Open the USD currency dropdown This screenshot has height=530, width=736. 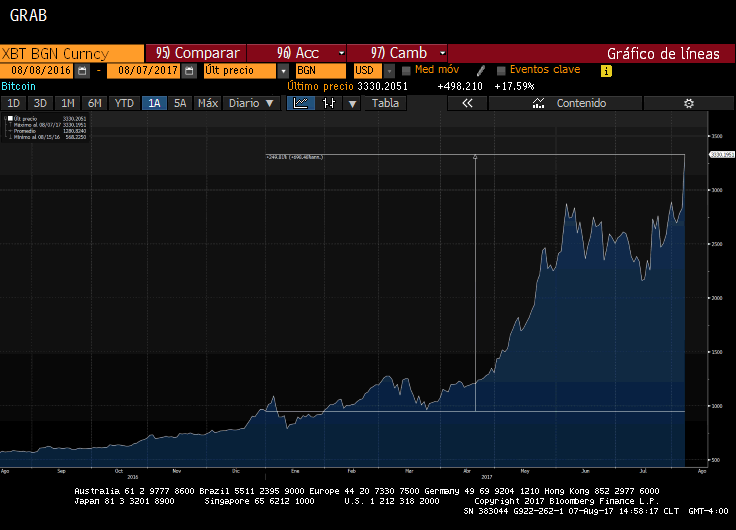(x=389, y=71)
